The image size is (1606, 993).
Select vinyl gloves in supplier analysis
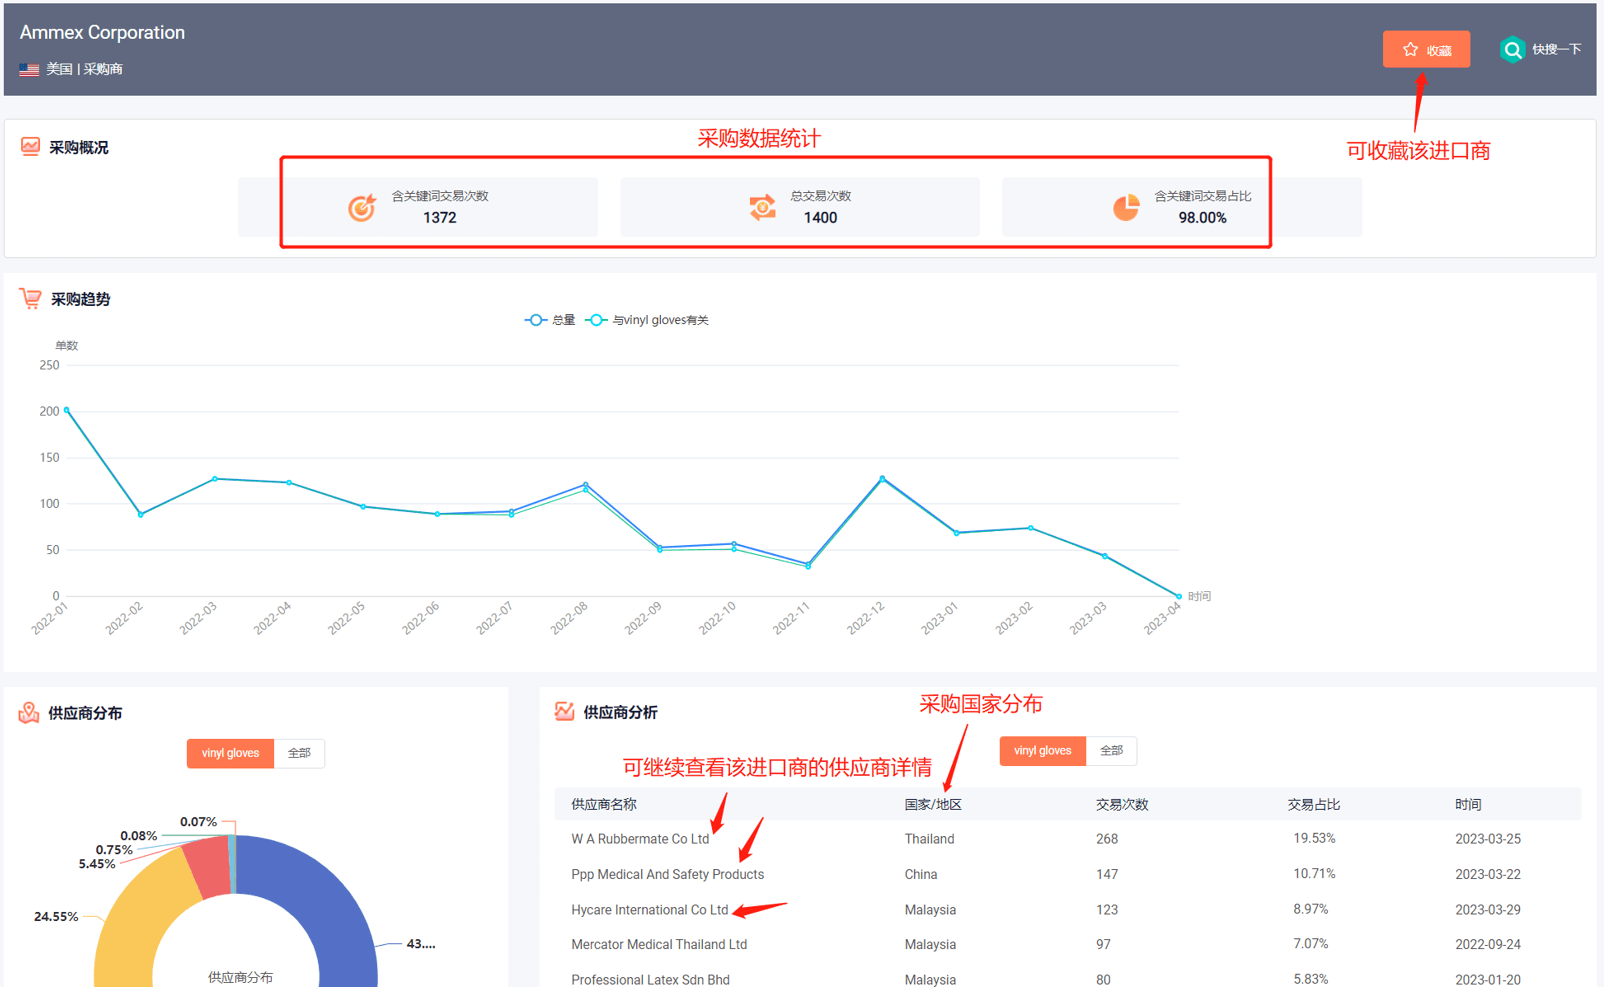[1042, 751]
